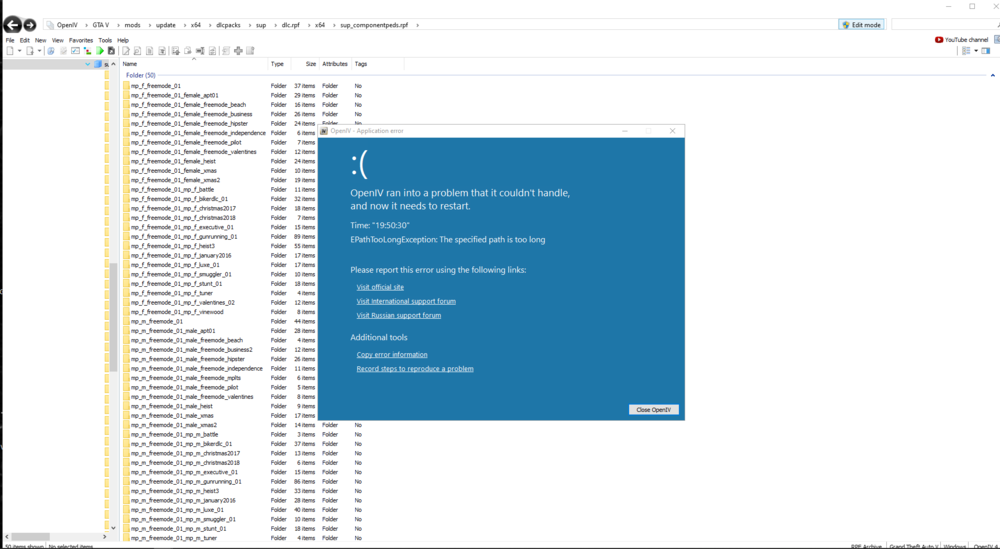Click the checkmark image toolbar icon
Screen dimensions: 1000x549
(75, 51)
